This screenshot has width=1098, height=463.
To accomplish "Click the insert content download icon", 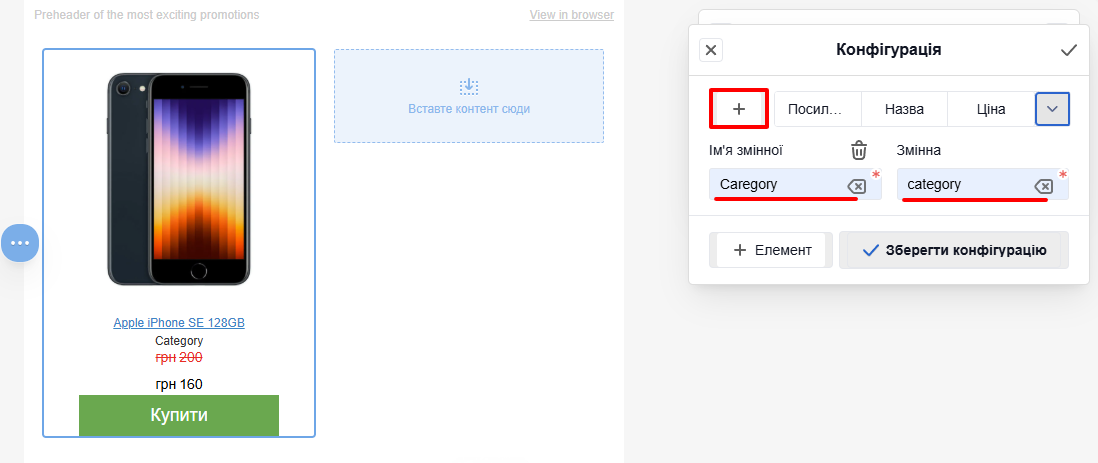I will pyautogui.click(x=468, y=86).
